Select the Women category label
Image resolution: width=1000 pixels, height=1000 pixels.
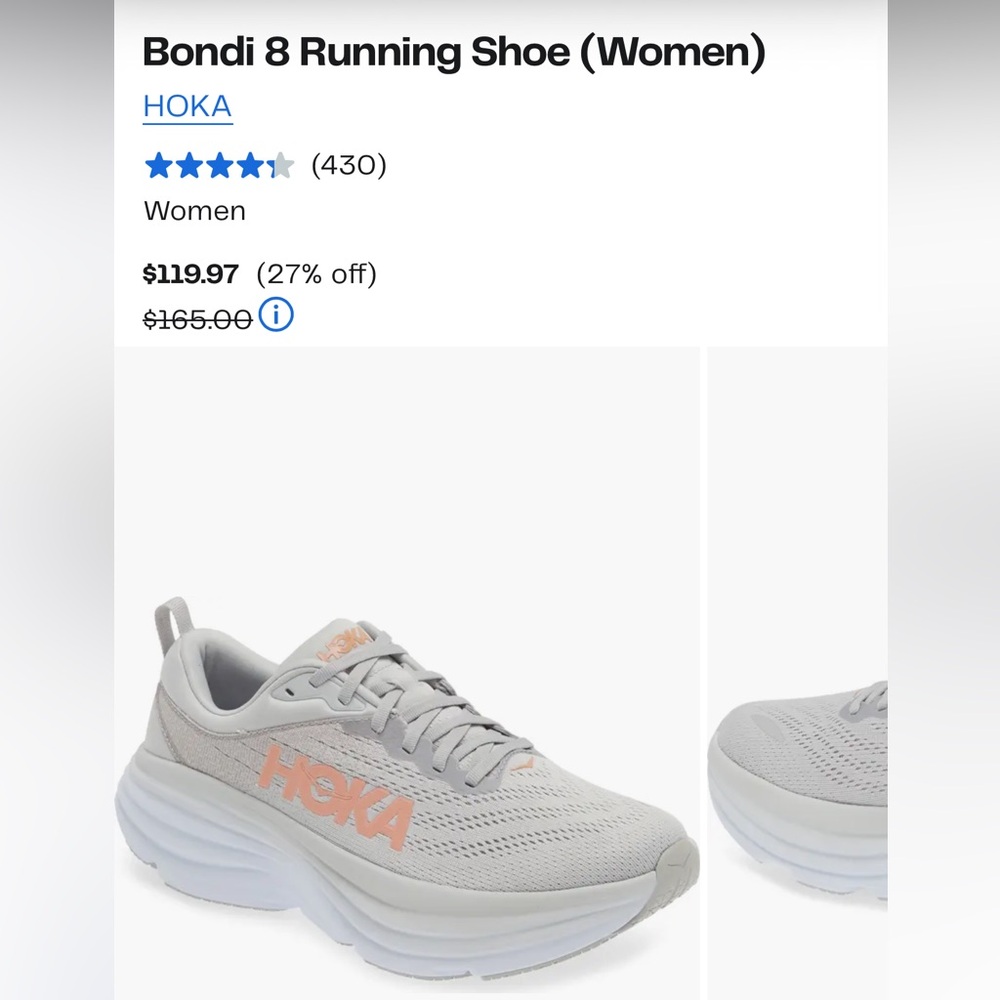(x=194, y=211)
